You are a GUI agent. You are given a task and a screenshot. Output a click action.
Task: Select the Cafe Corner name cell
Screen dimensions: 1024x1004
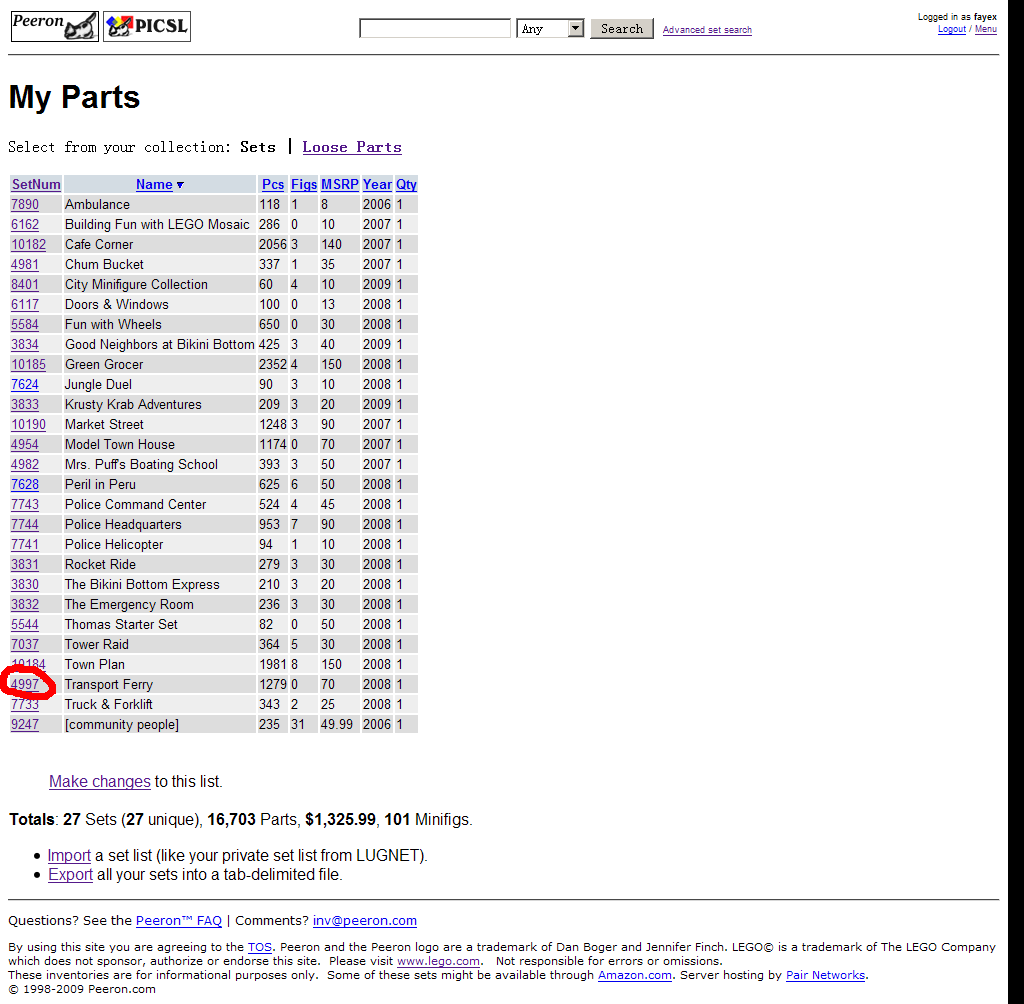[x=159, y=244]
